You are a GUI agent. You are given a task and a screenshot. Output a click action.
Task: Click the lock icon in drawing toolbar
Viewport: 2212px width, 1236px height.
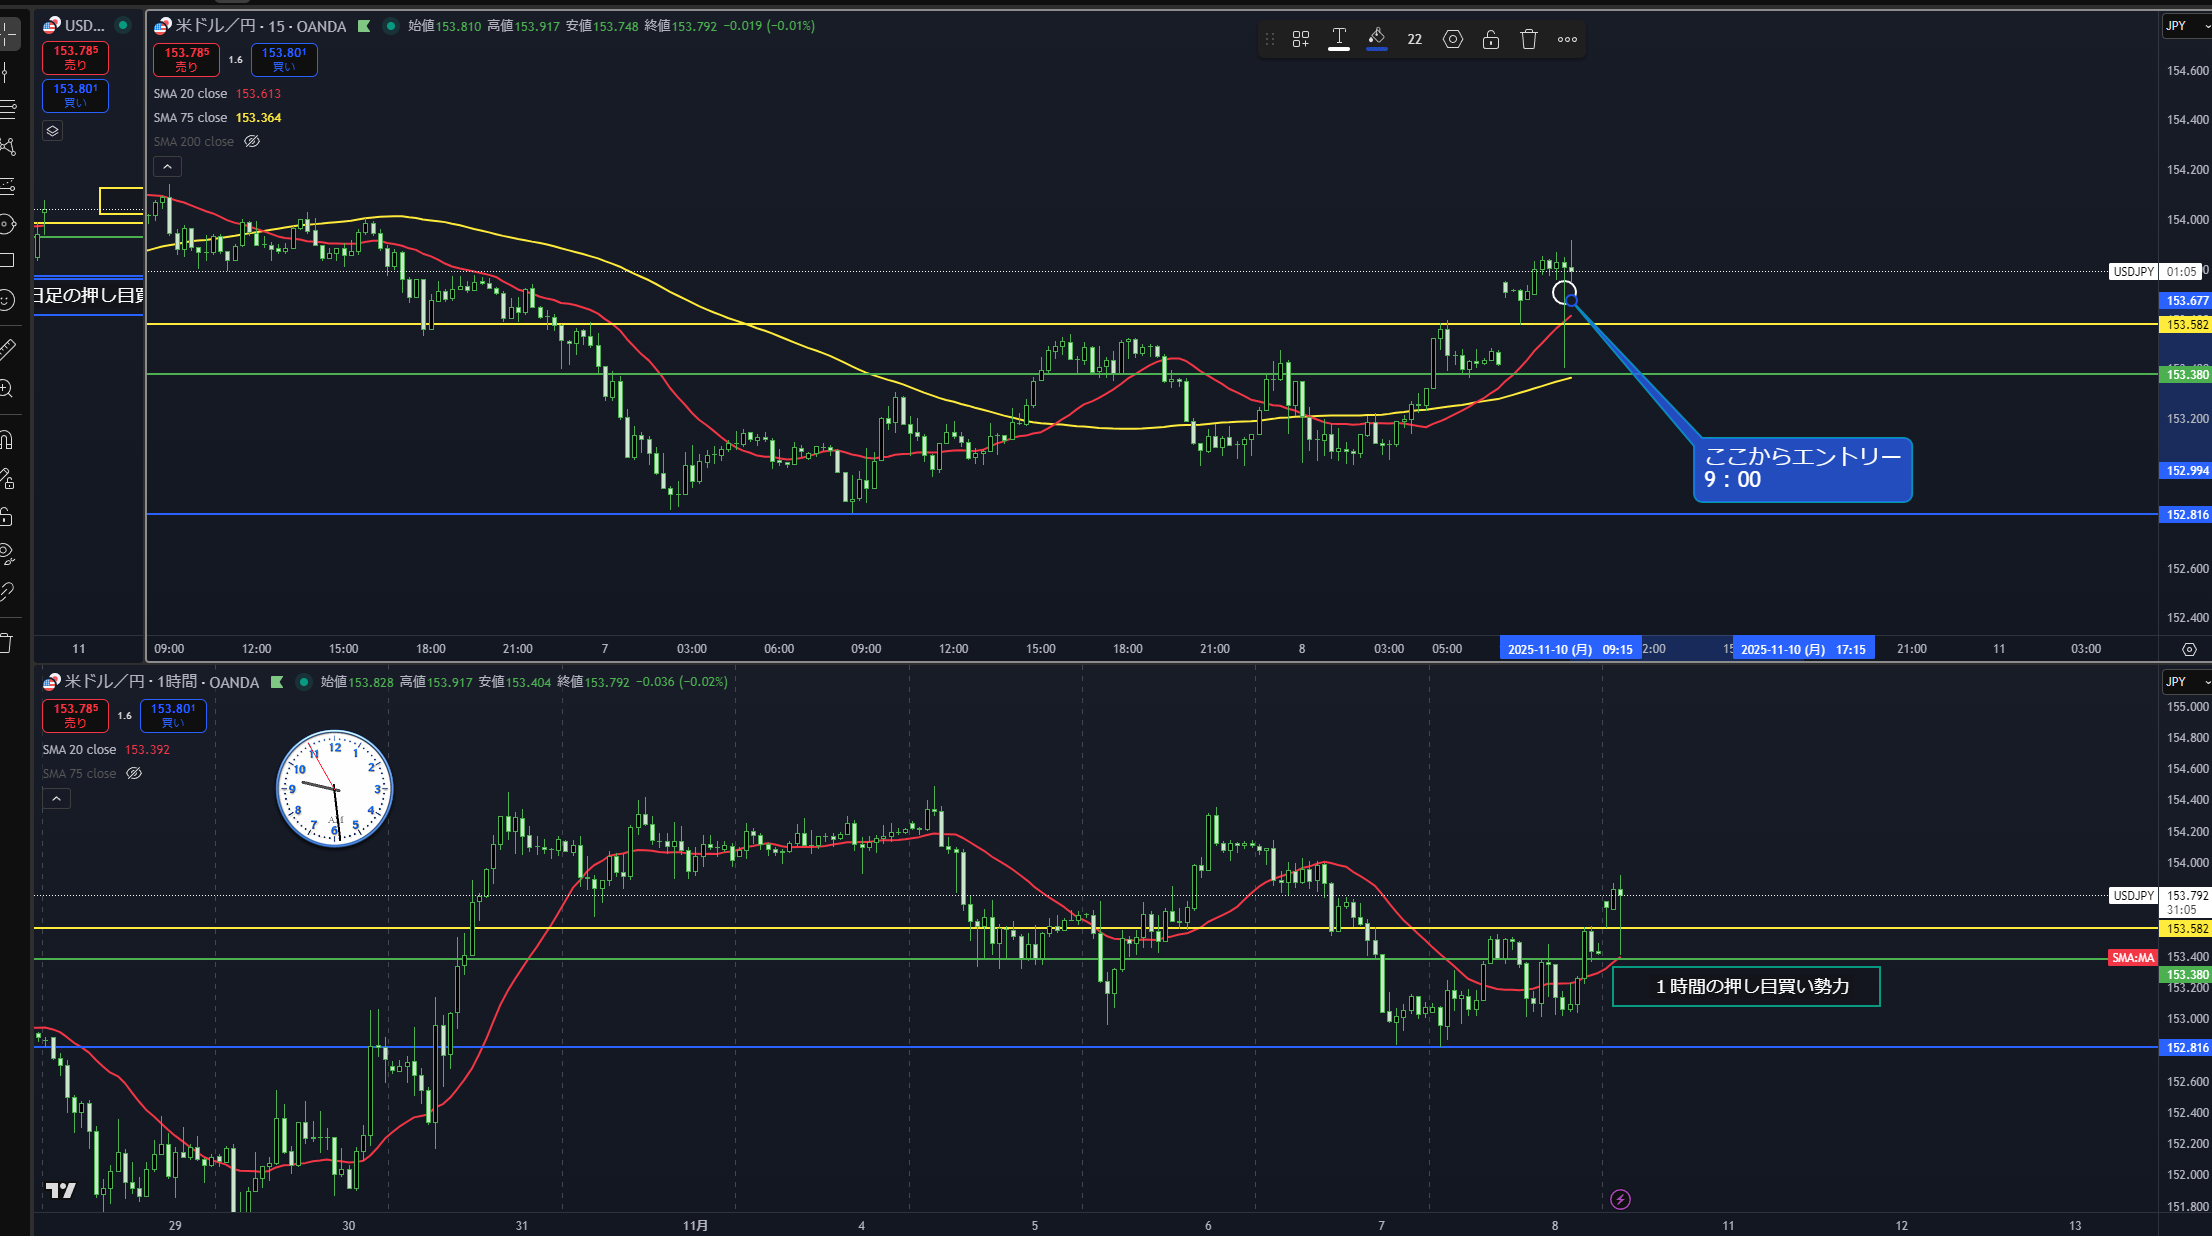[1490, 39]
